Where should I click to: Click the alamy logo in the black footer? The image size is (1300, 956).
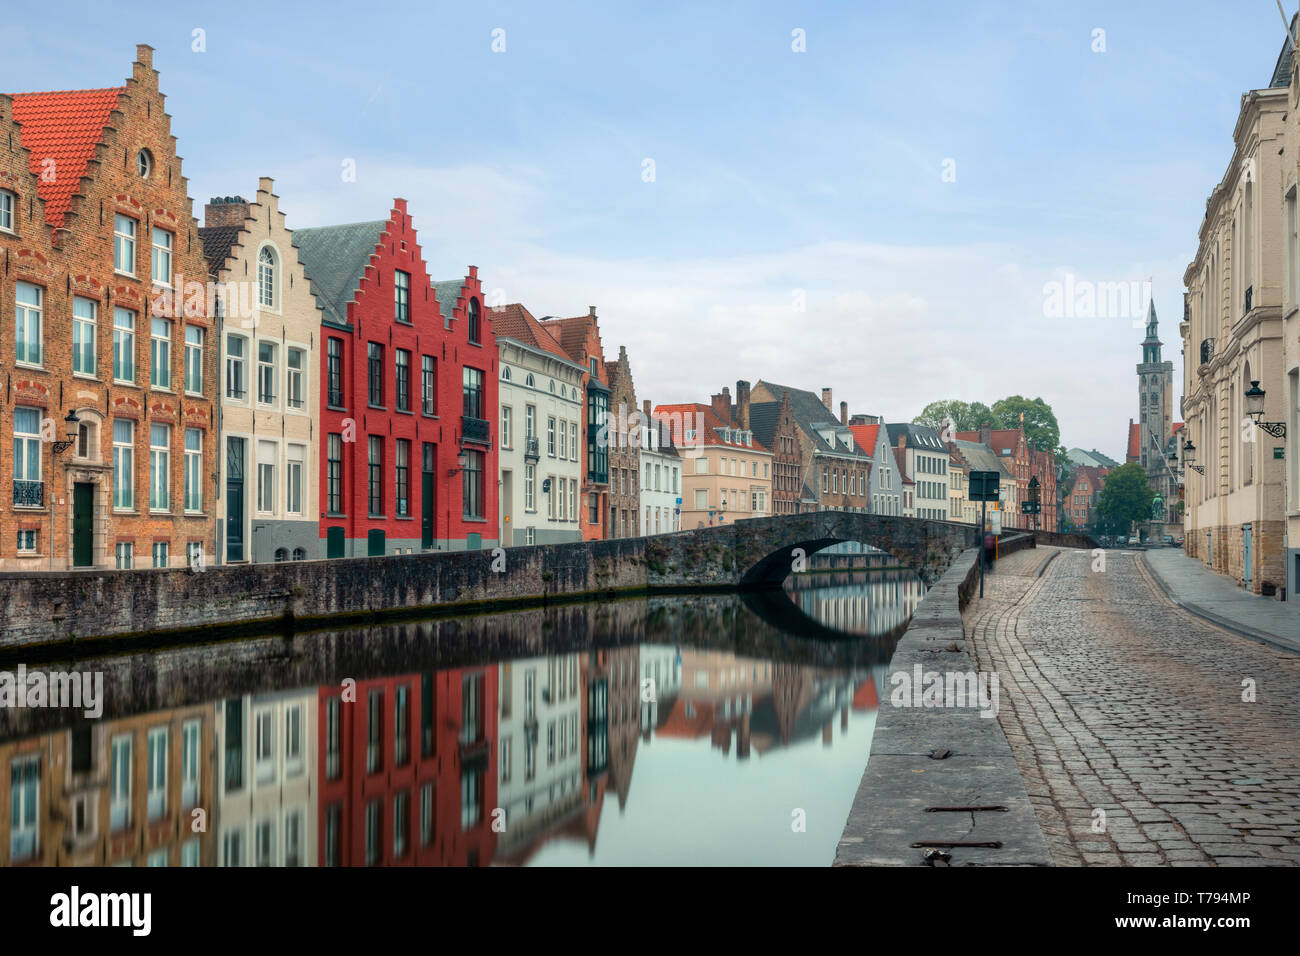101,911
